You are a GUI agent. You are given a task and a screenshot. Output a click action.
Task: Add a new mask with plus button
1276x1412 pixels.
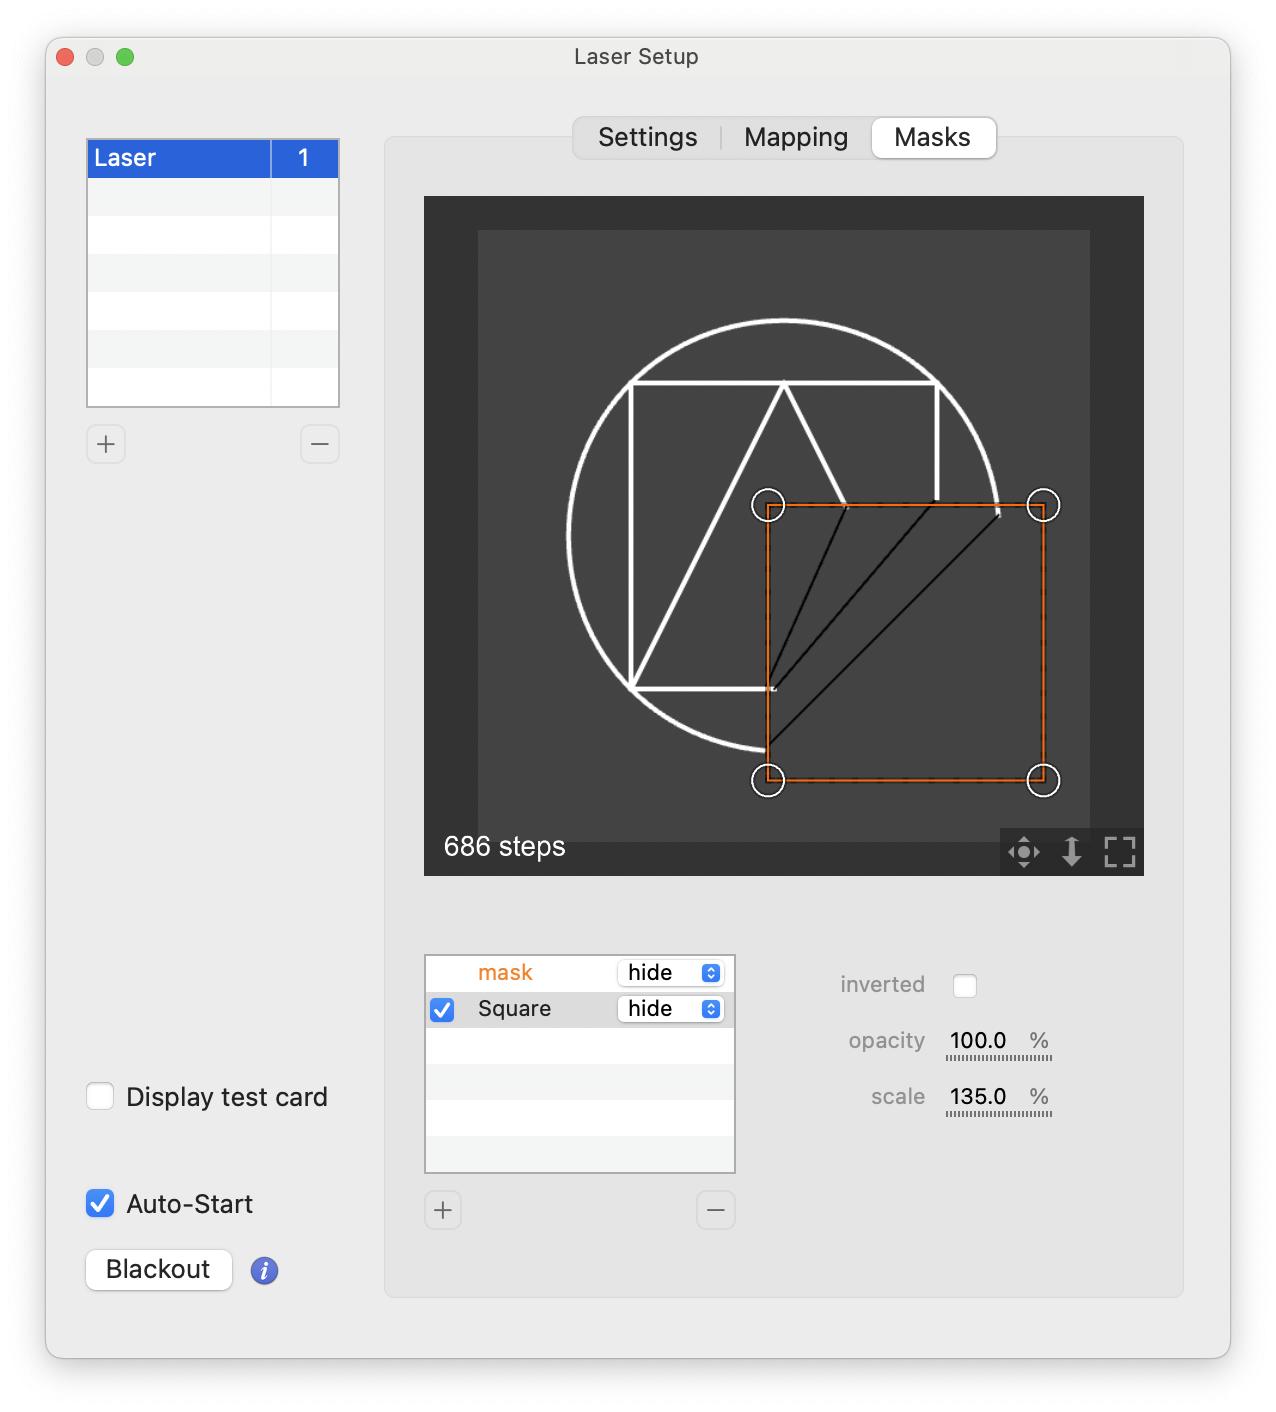click(x=443, y=1210)
